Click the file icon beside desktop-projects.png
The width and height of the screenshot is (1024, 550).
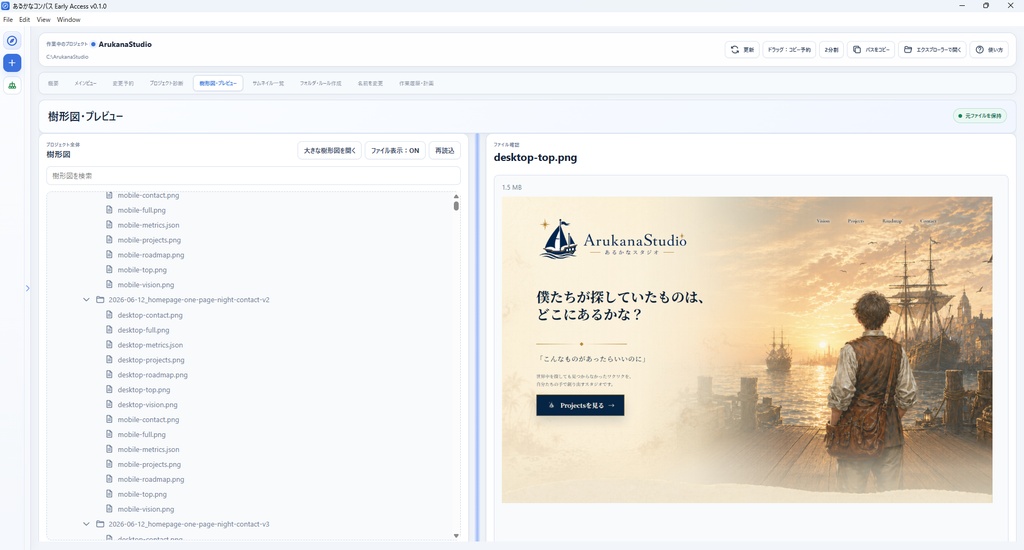coord(109,360)
